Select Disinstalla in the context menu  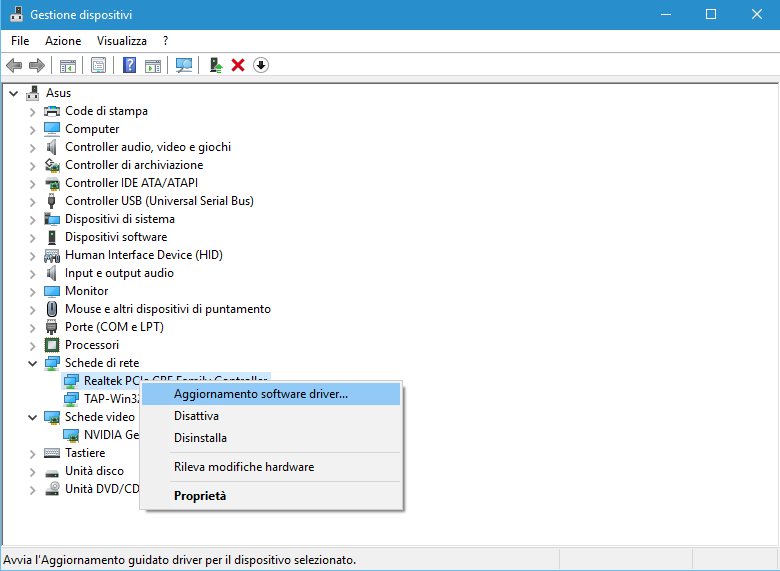tap(200, 438)
